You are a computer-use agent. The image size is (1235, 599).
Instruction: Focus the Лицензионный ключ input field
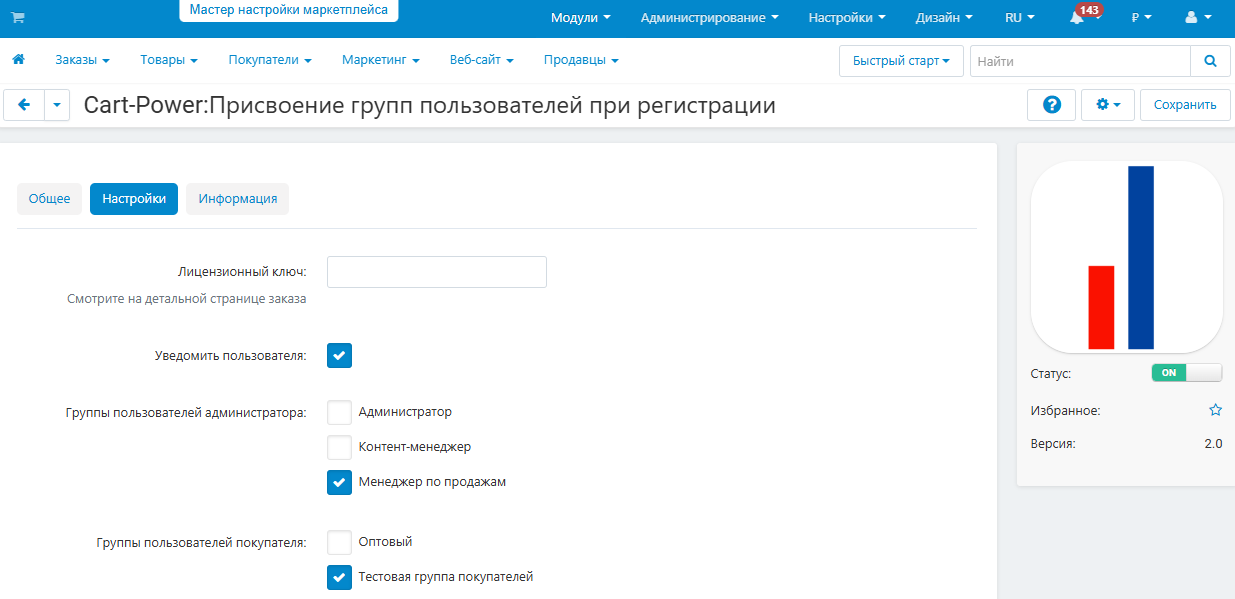coord(437,272)
